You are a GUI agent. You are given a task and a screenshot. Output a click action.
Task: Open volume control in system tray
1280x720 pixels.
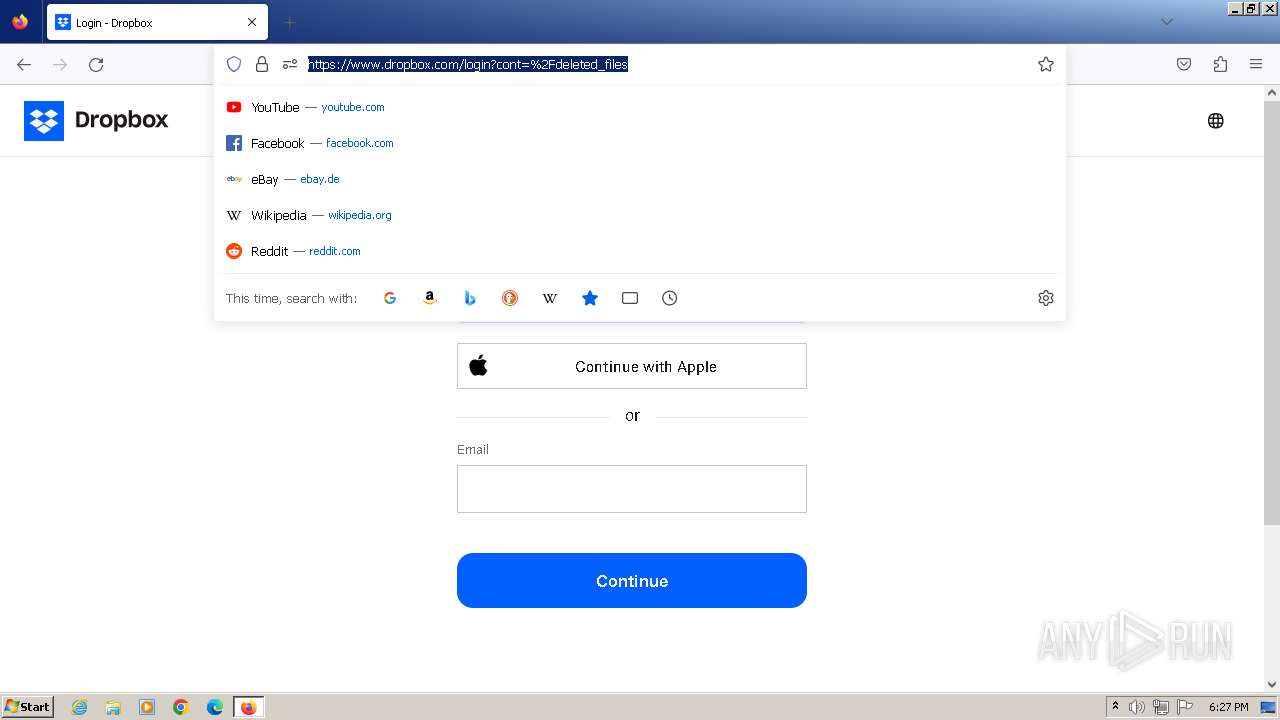[1137, 707]
